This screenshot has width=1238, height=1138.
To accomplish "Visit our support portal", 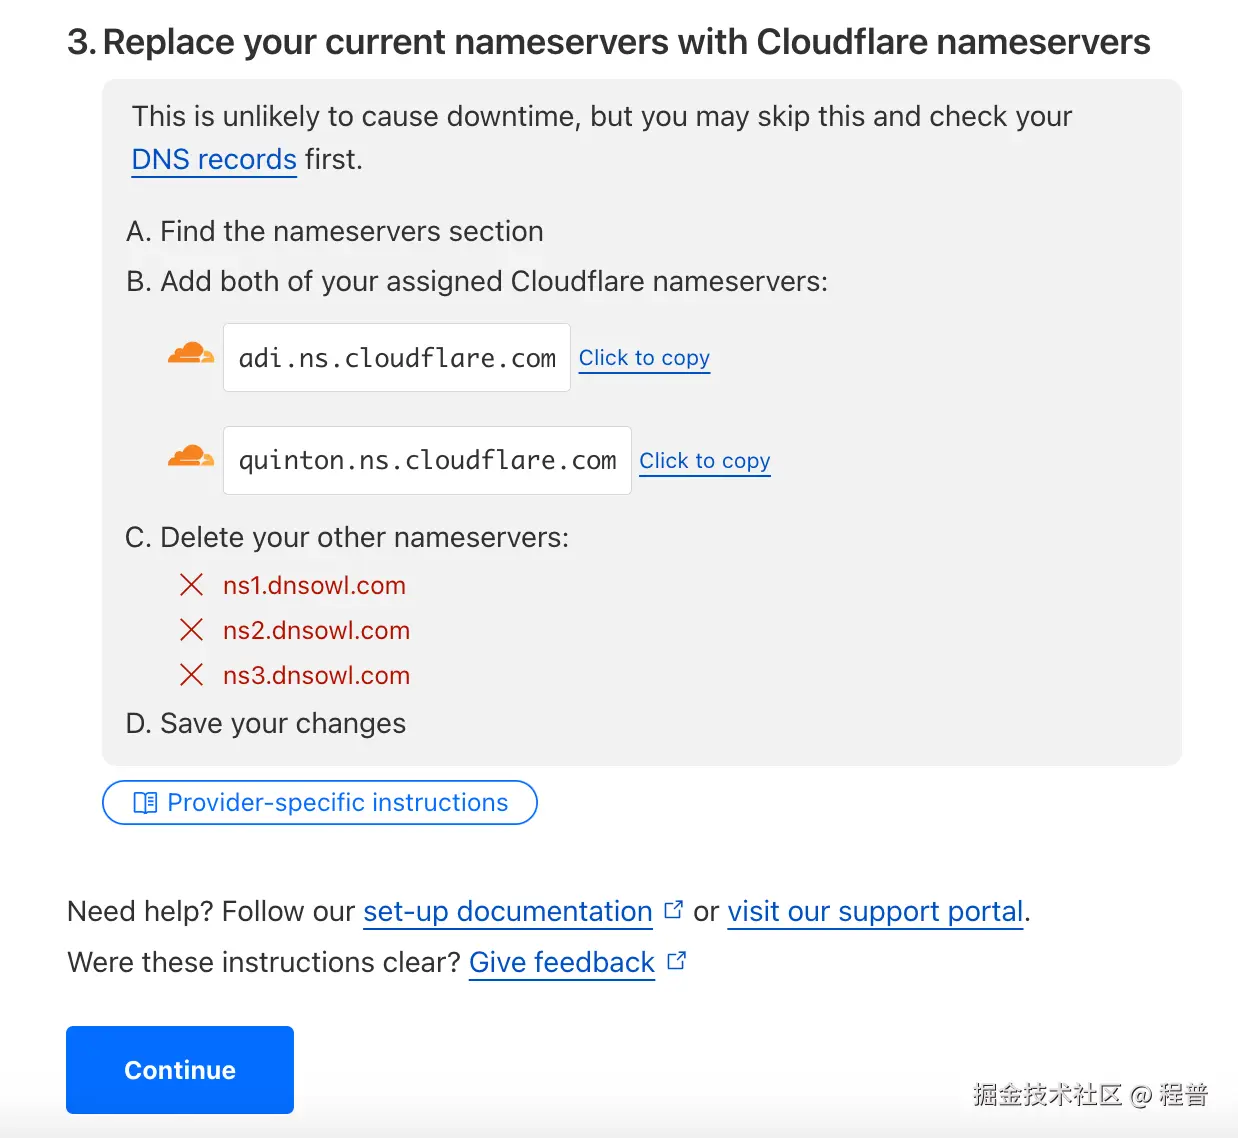I will [874, 911].
